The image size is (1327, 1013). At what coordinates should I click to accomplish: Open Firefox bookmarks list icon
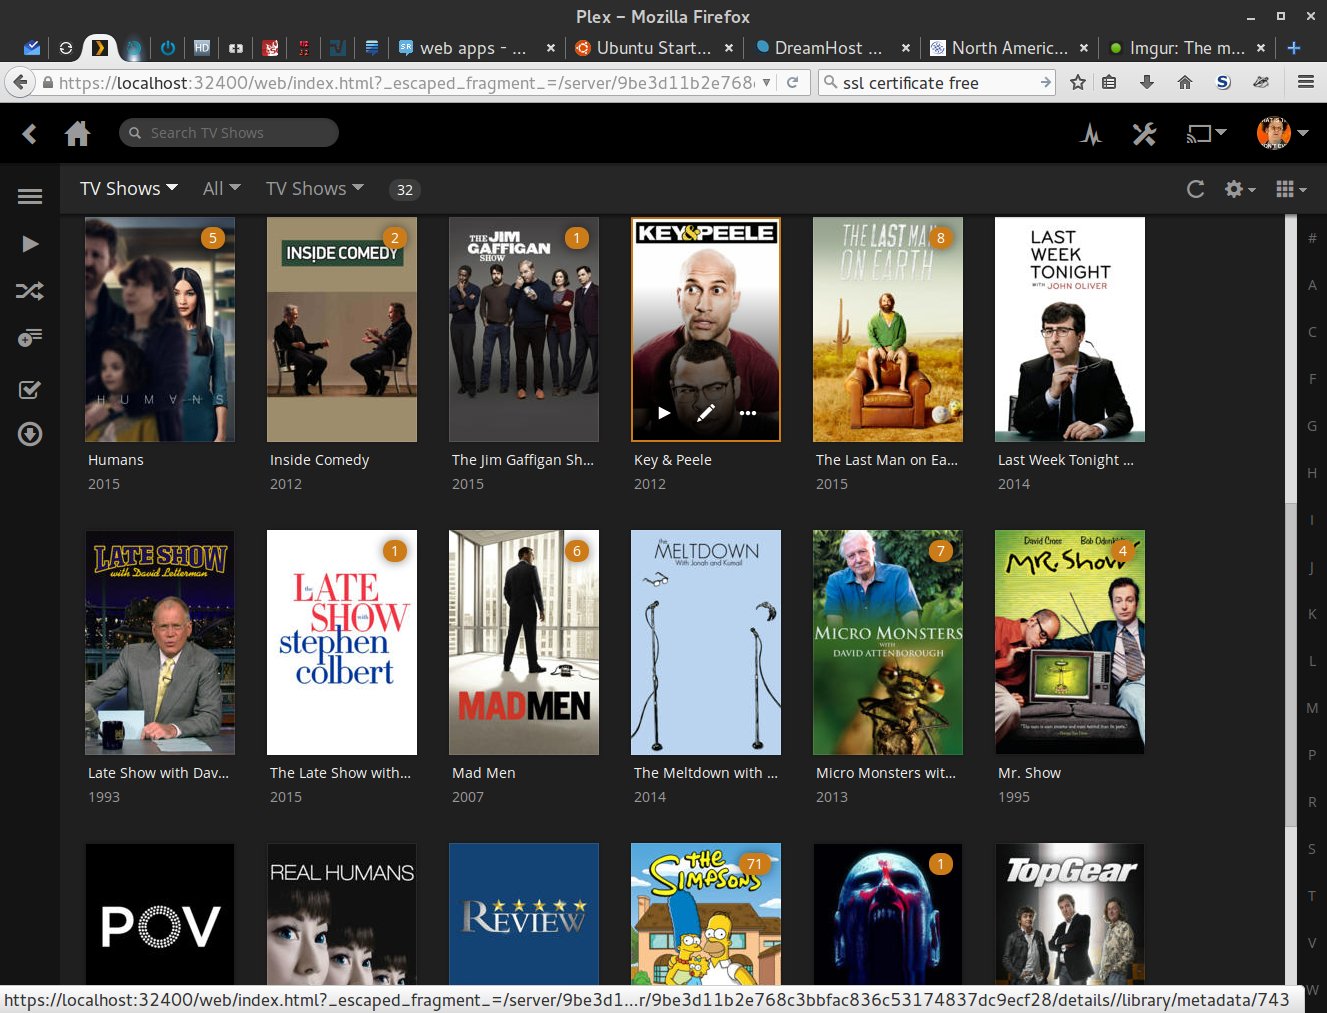click(x=1109, y=83)
